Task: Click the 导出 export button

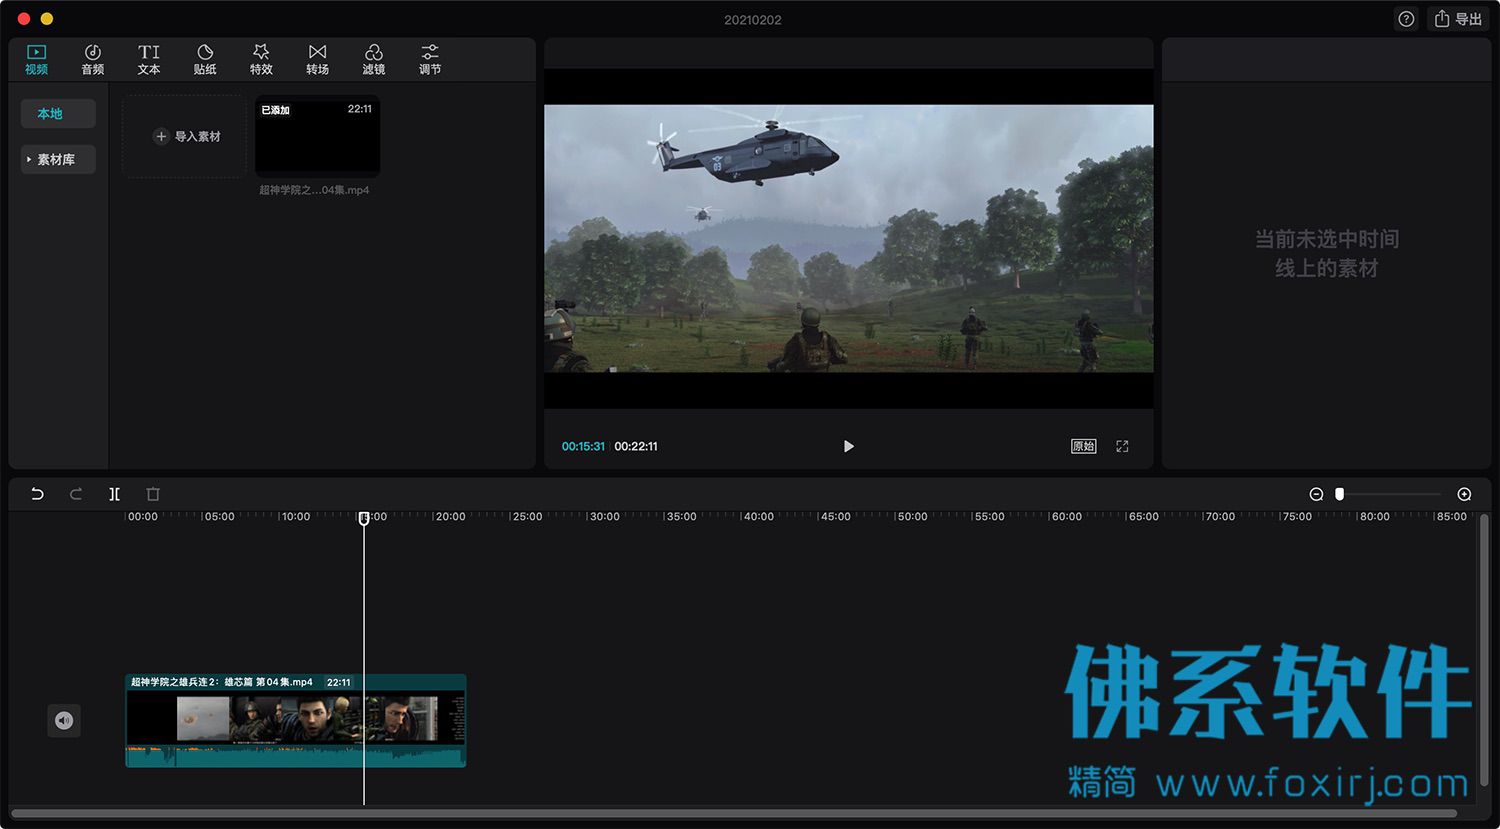Action: click(1458, 19)
